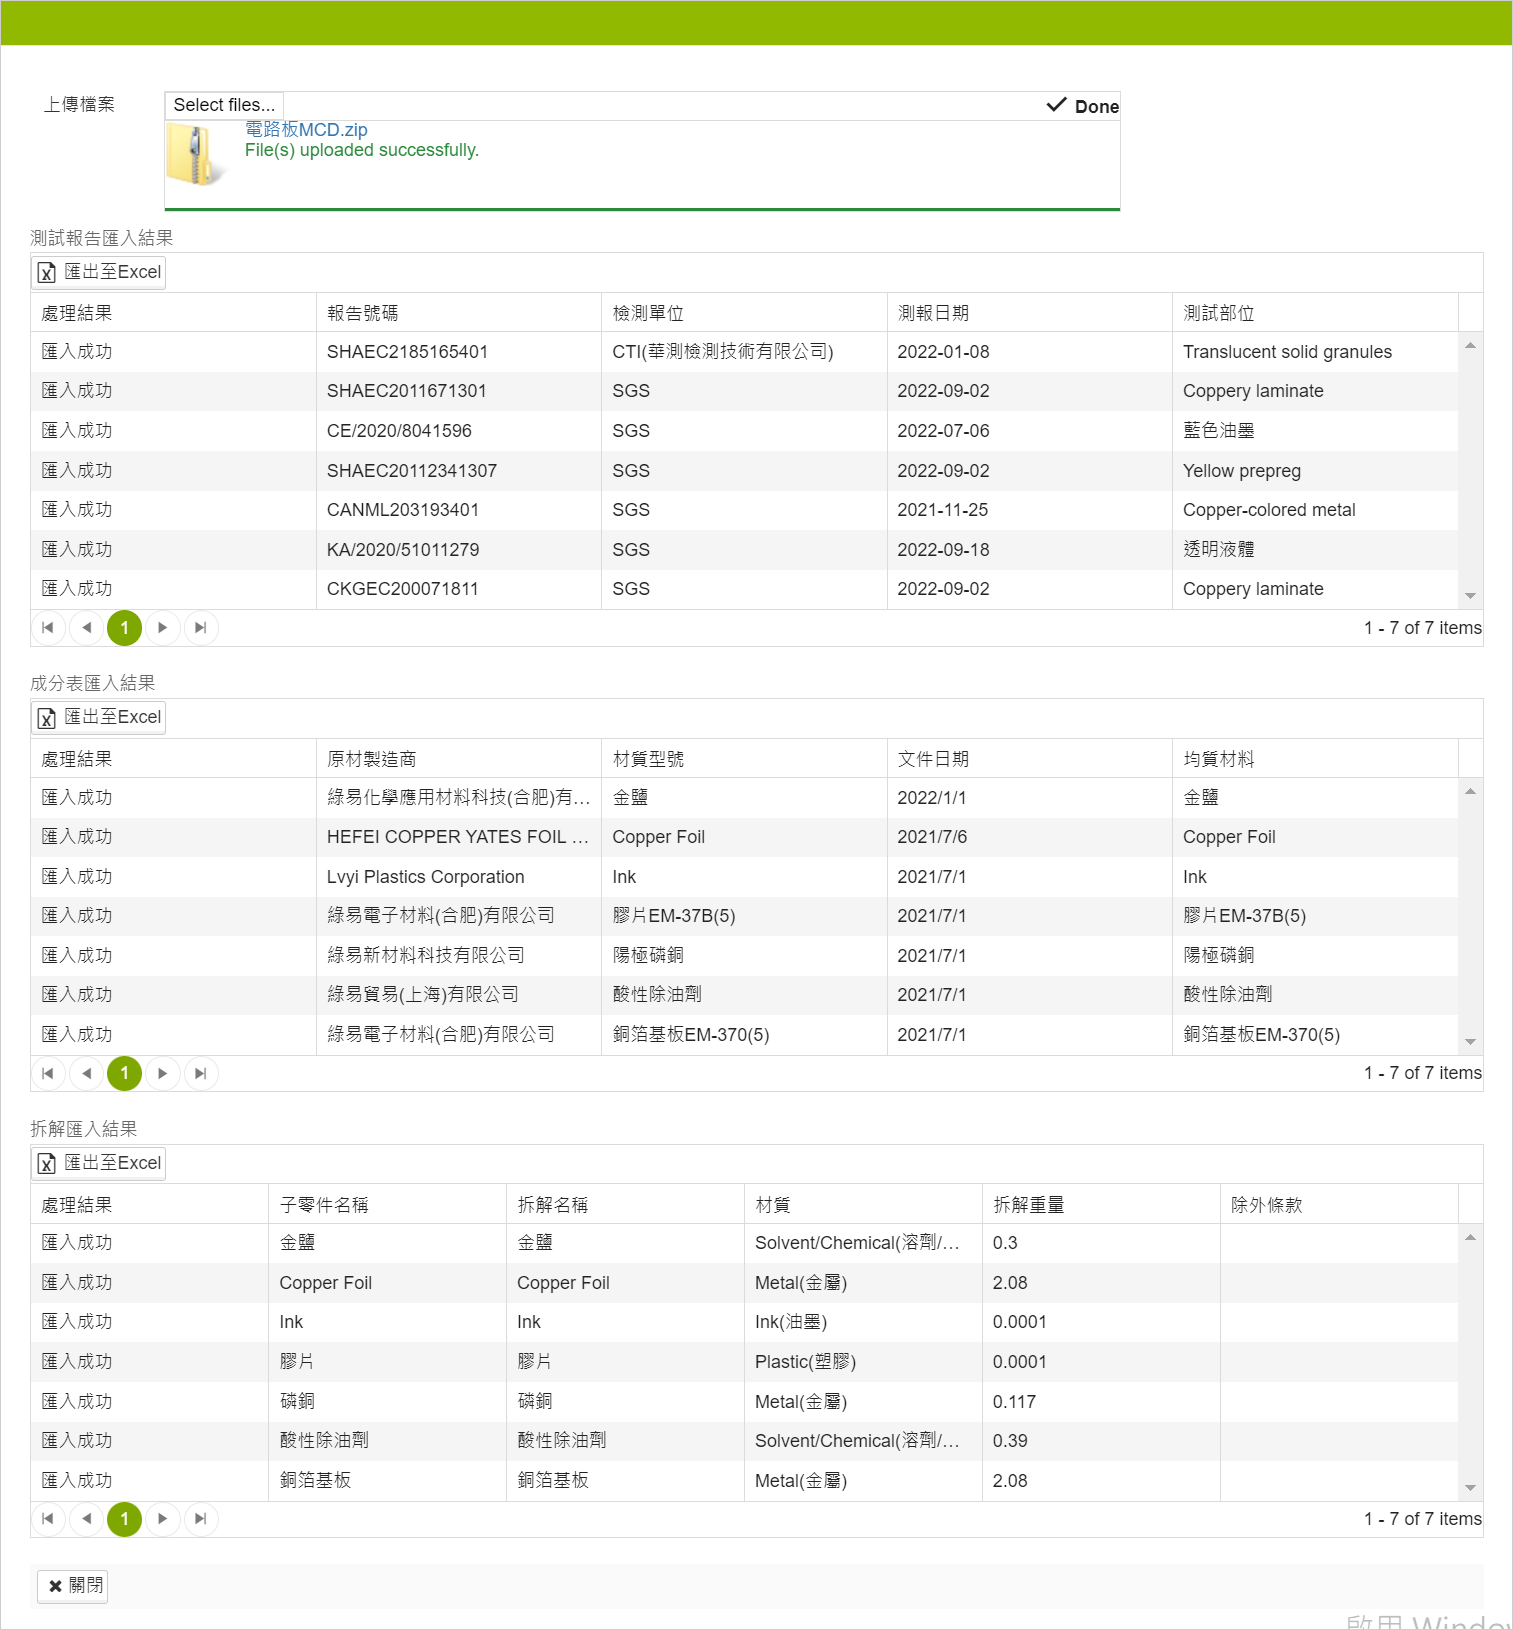Go to first page in disassembly results pager
Screen dimensions: 1513x1630
48,1519
